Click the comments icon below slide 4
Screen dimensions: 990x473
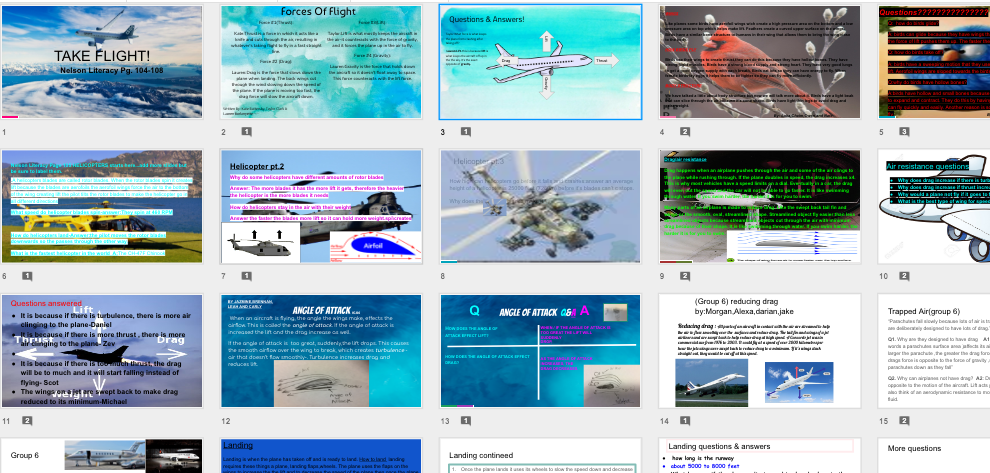click(685, 131)
